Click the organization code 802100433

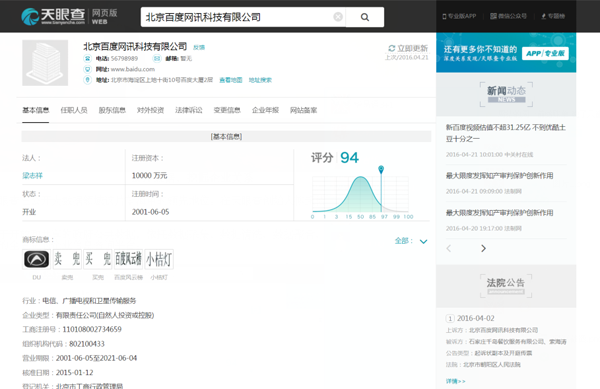(x=87, y=344)
